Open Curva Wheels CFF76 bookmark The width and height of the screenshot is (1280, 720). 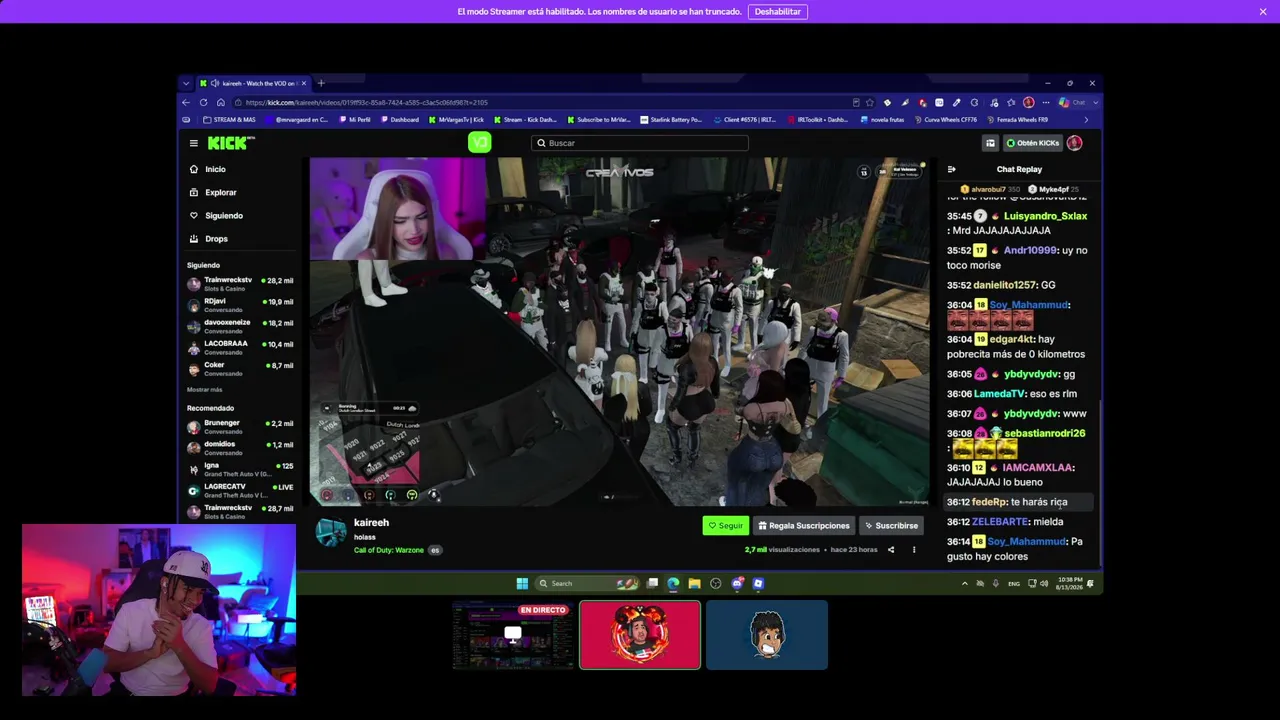[x=946, y=120]
